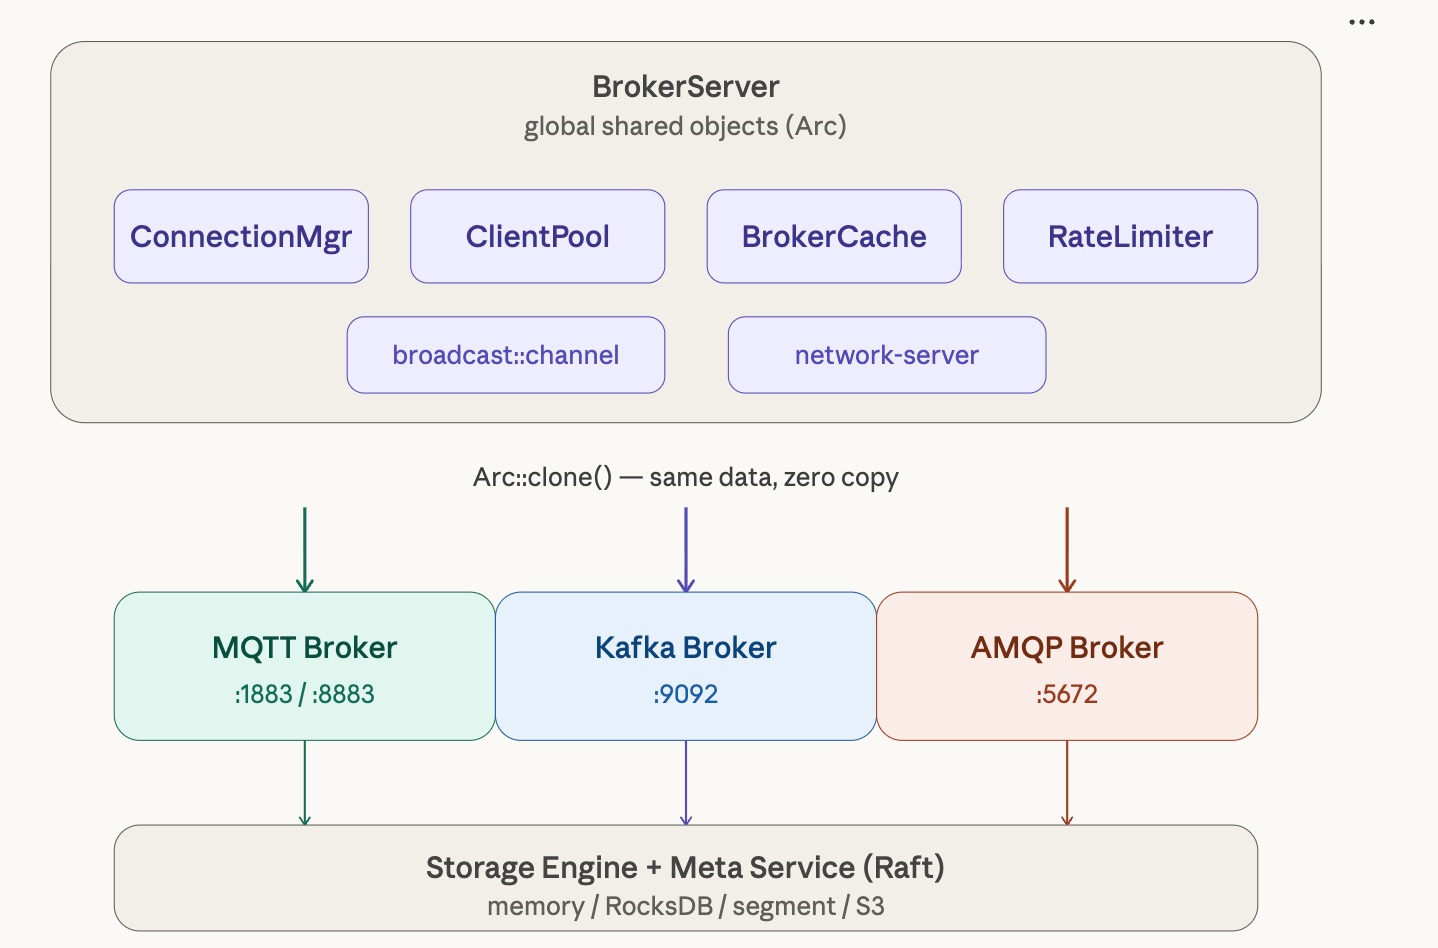Select the MQTT Broker box
Screen dimensions: 1438x948
(x=305, y=666)
